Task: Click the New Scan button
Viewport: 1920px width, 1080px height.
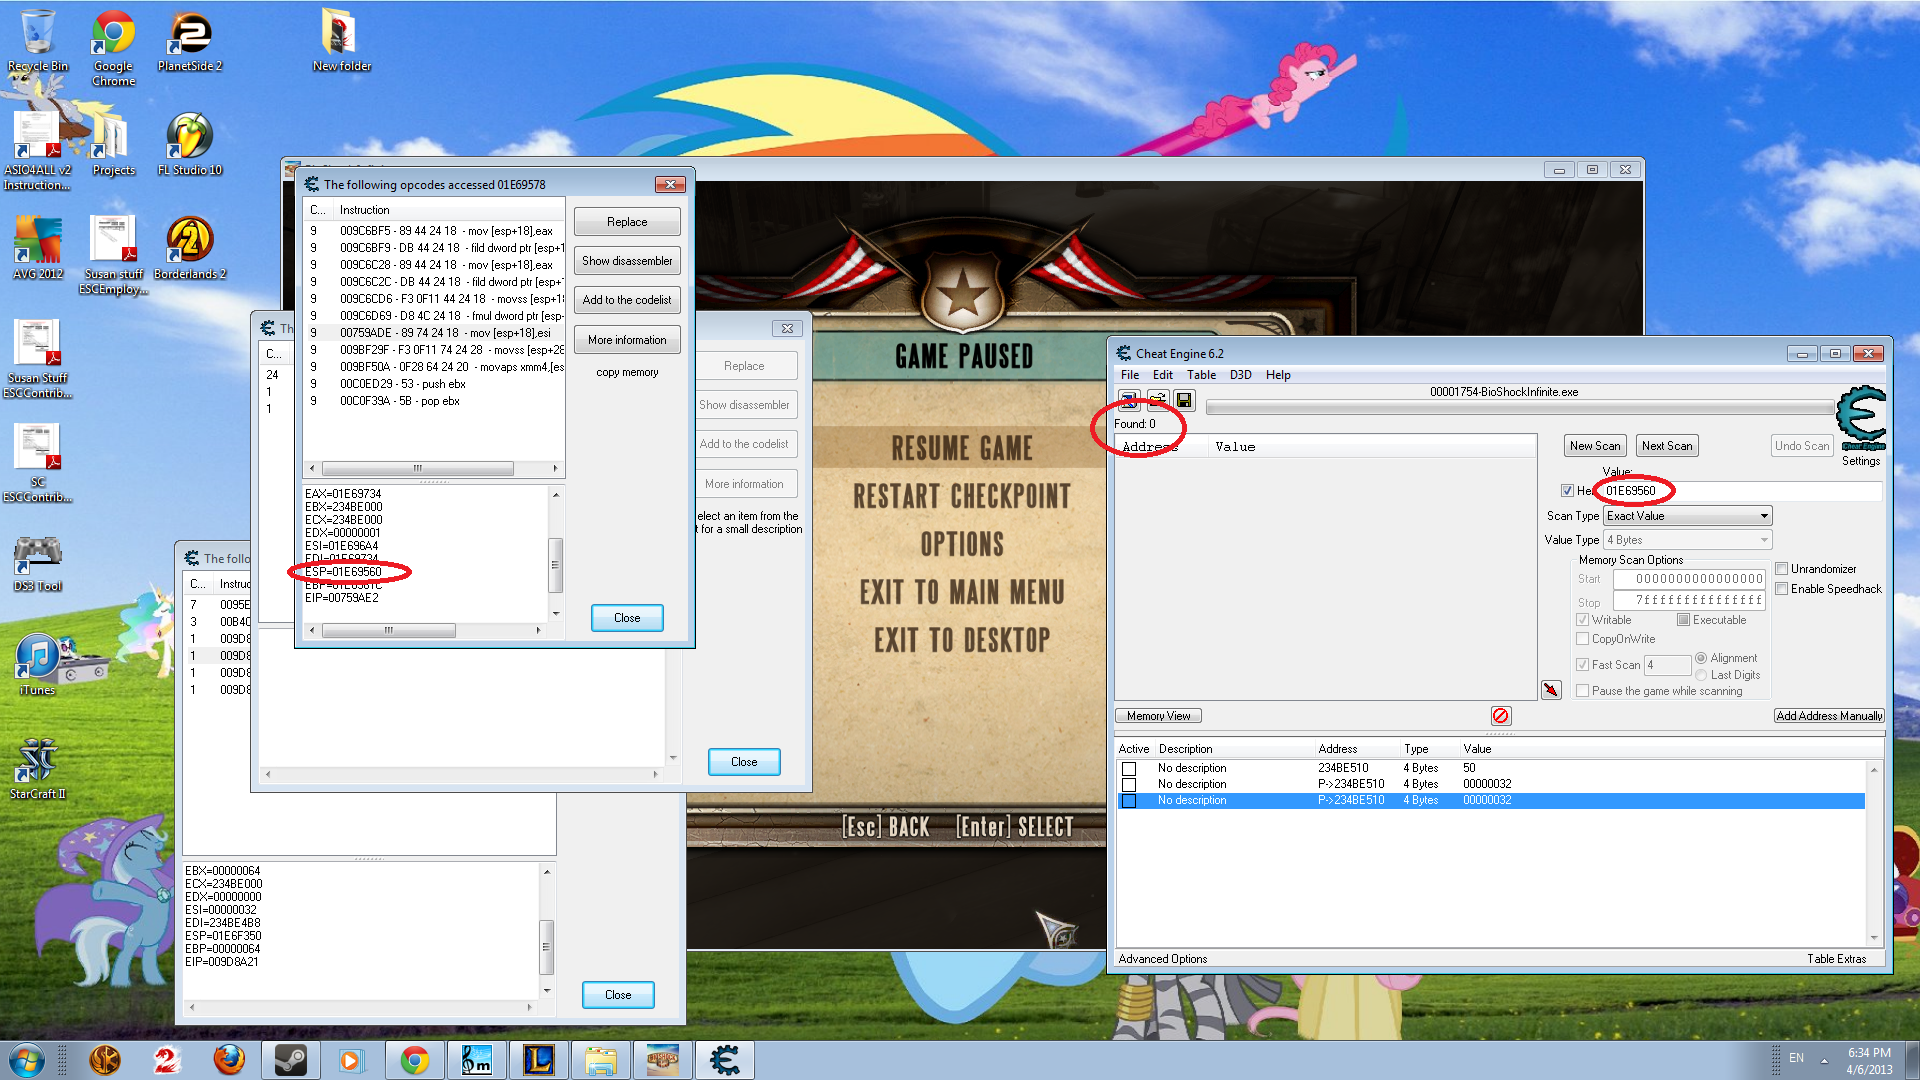Action: pos(1595,445)
